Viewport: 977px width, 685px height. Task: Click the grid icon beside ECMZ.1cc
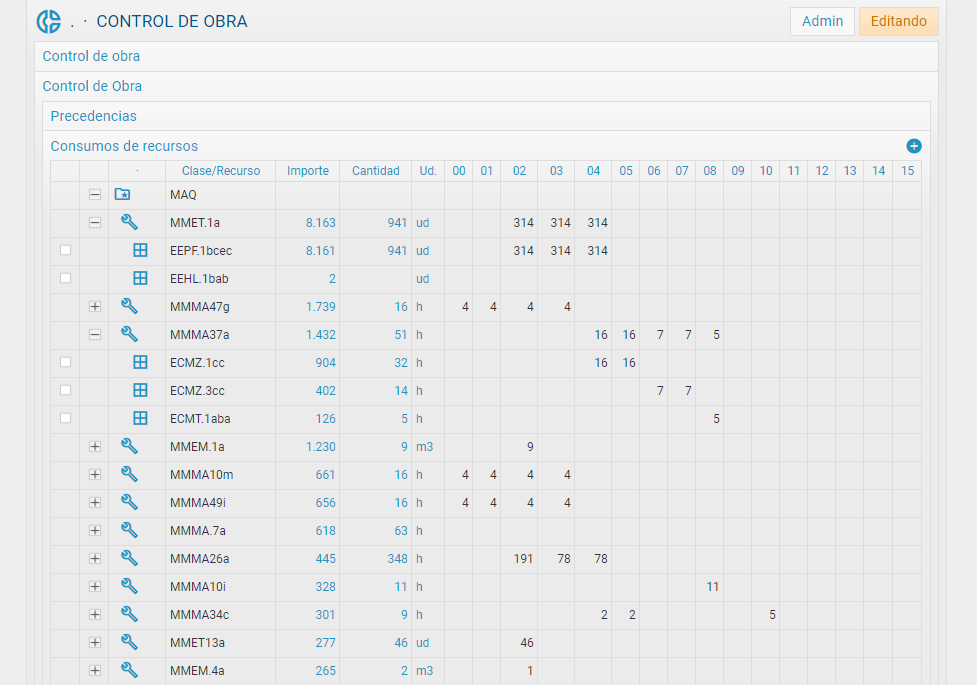[140, 362]
